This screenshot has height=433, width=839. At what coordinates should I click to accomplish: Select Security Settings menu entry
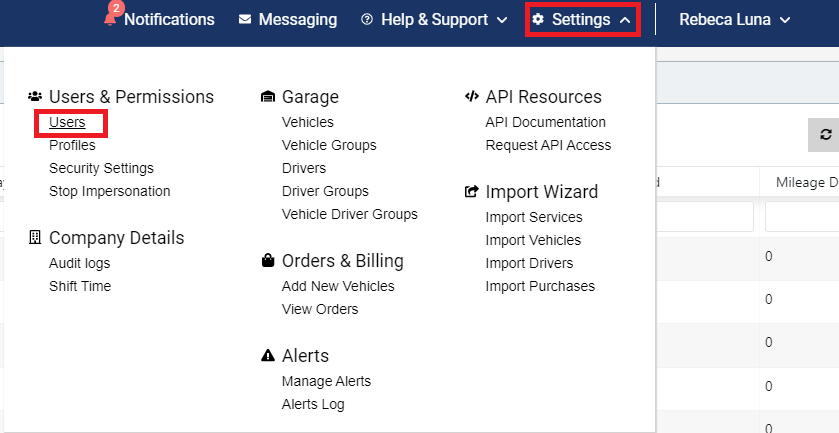point(101,168)
